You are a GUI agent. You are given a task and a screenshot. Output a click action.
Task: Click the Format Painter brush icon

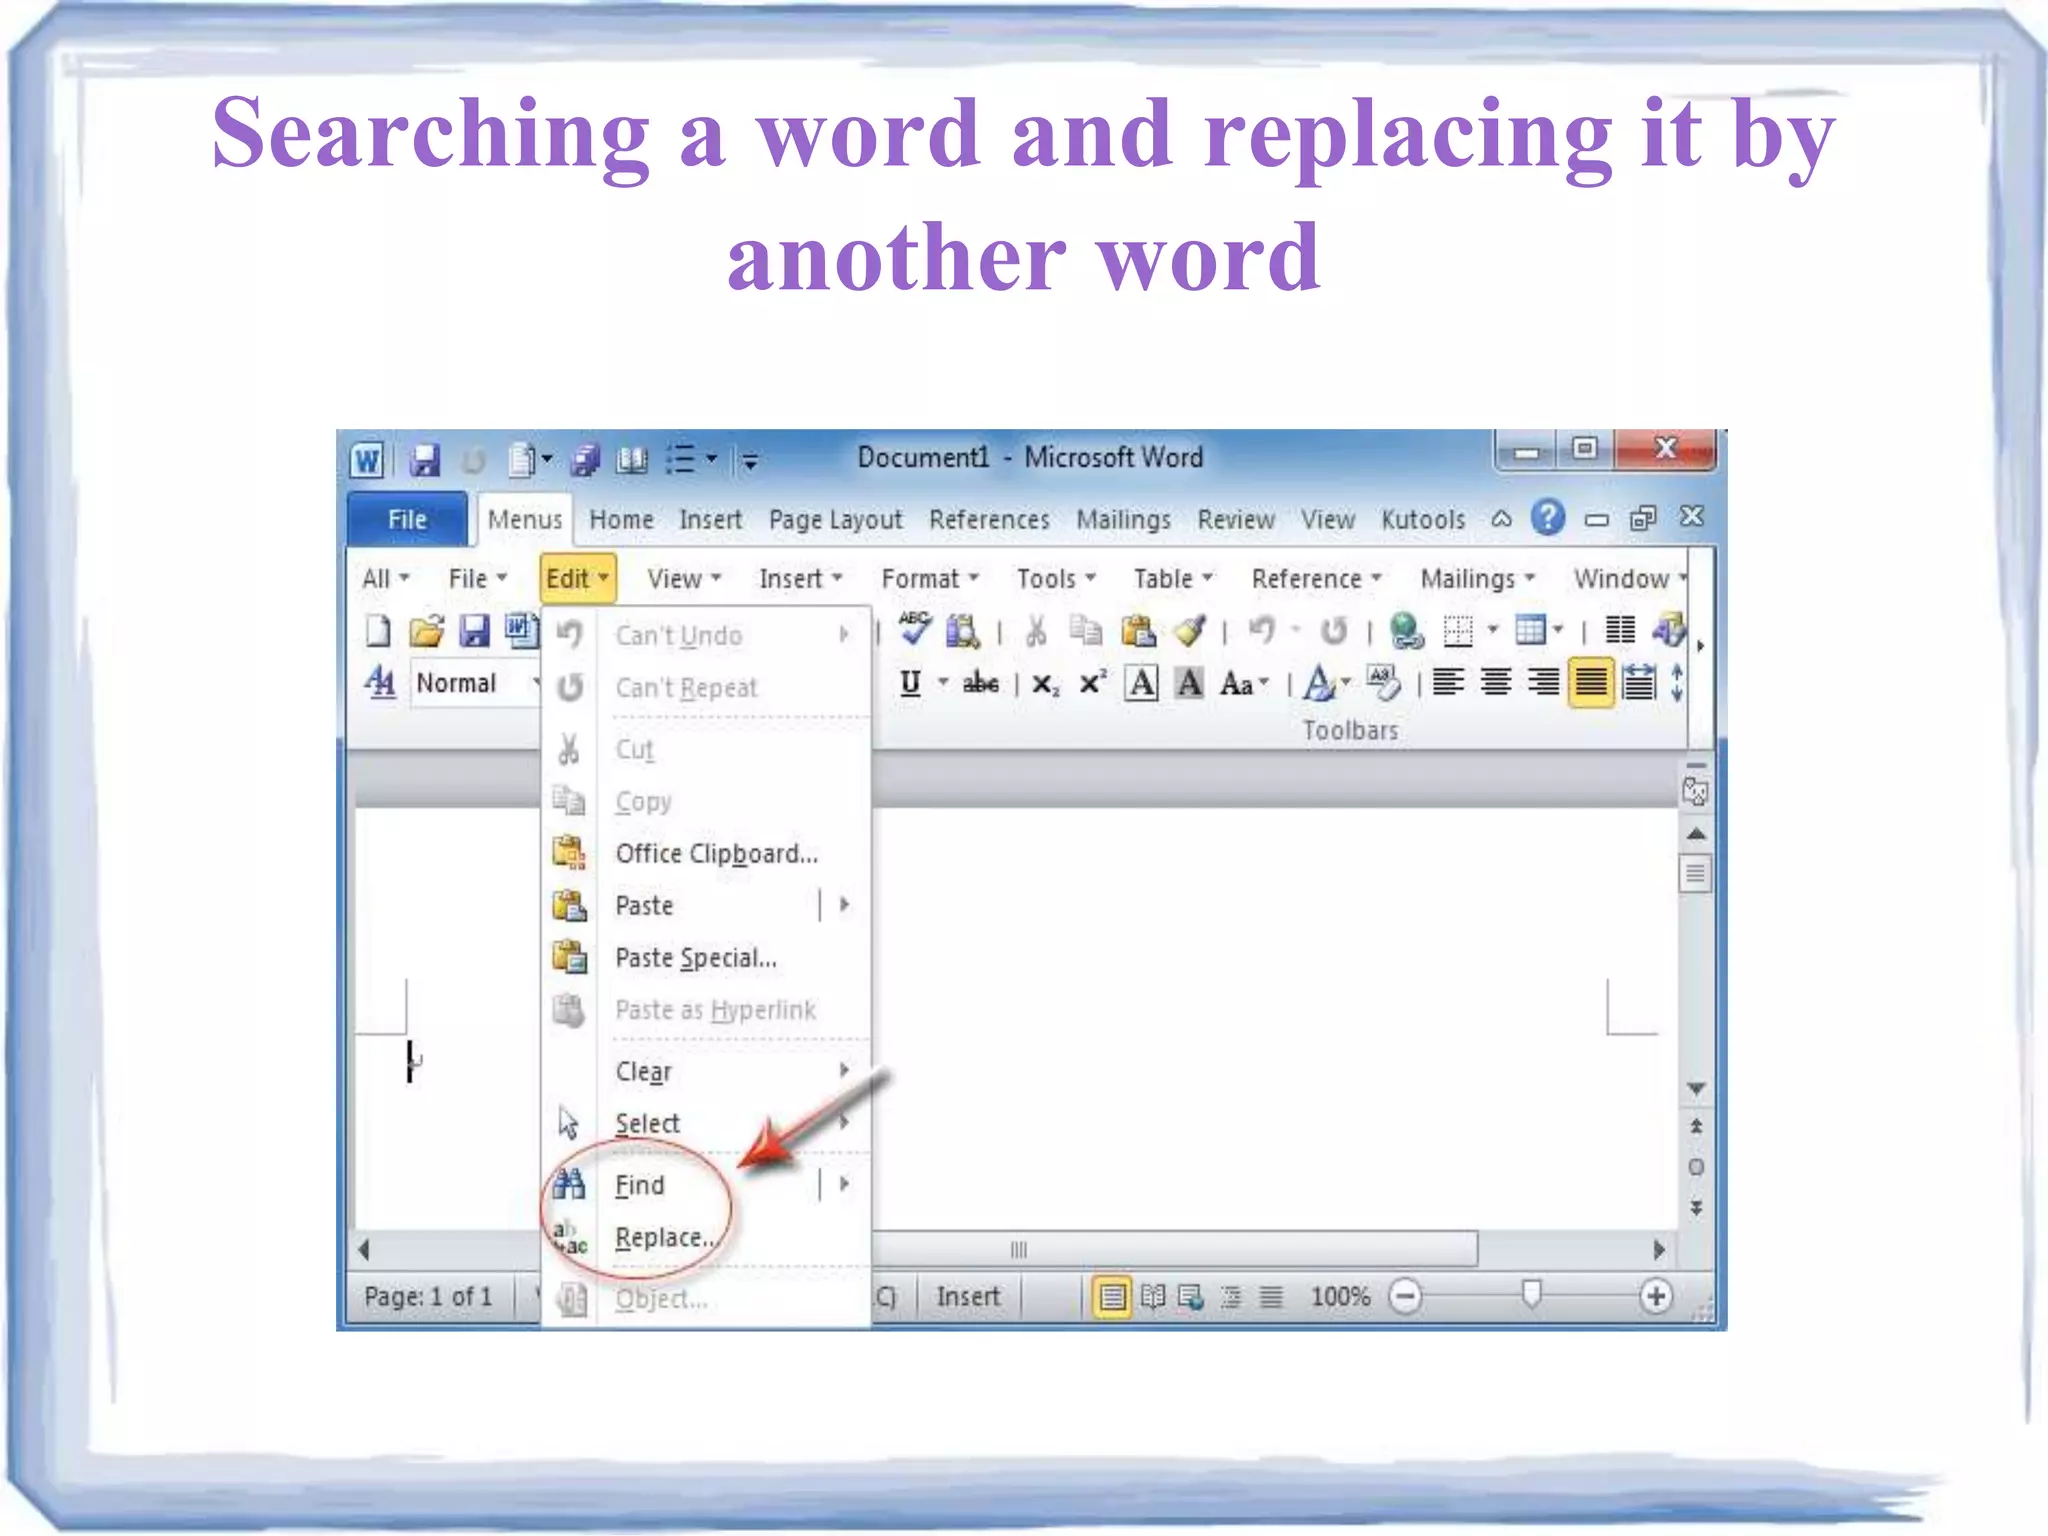coord(1190,630)
